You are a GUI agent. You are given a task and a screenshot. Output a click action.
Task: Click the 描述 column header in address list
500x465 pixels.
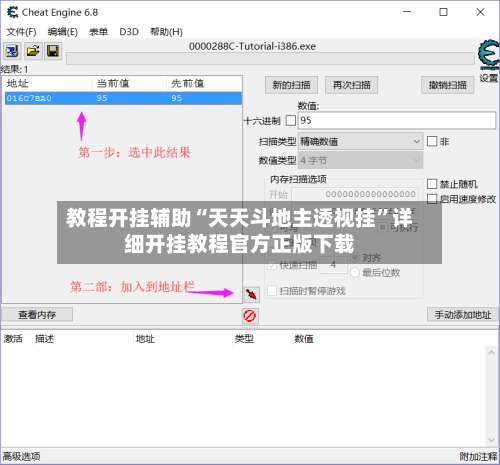point(44,339)
